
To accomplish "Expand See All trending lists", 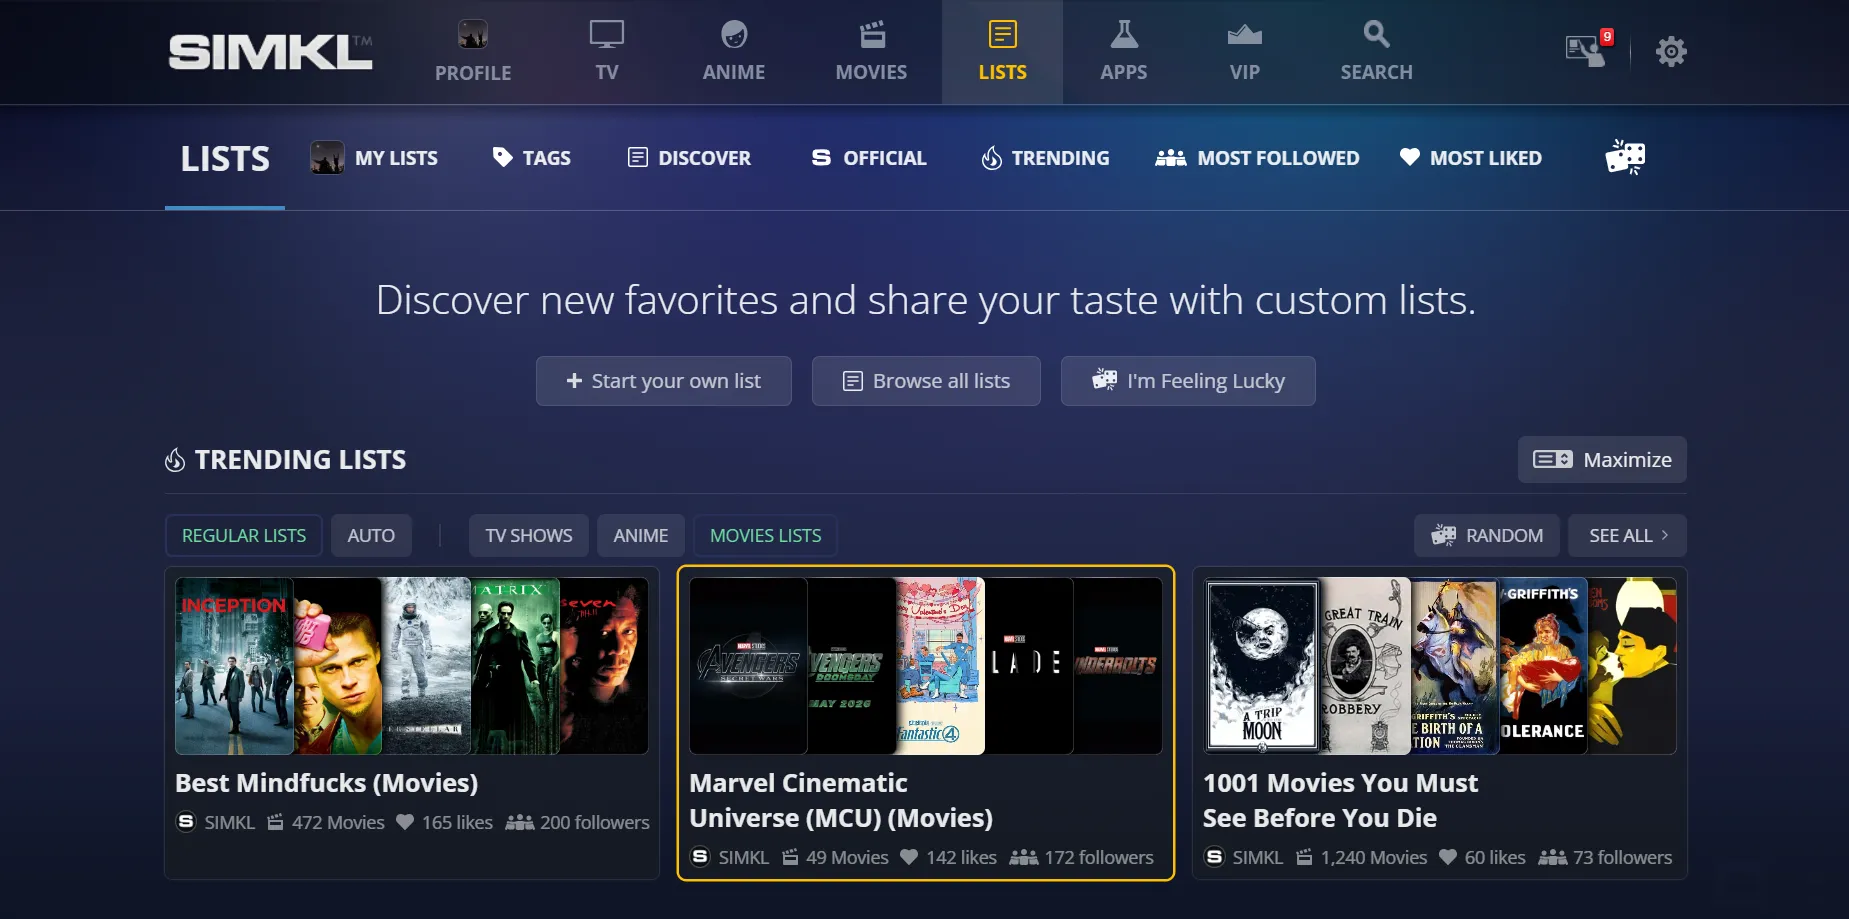I will 1627,536.
